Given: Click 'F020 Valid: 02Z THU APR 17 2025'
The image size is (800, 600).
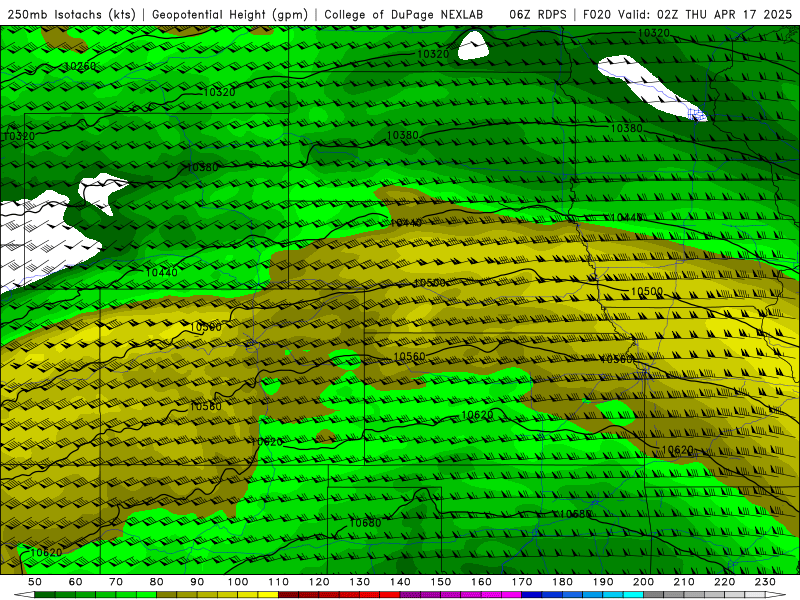Looking at the screenshot, I should pyautogui.click(x=687, y=15).
